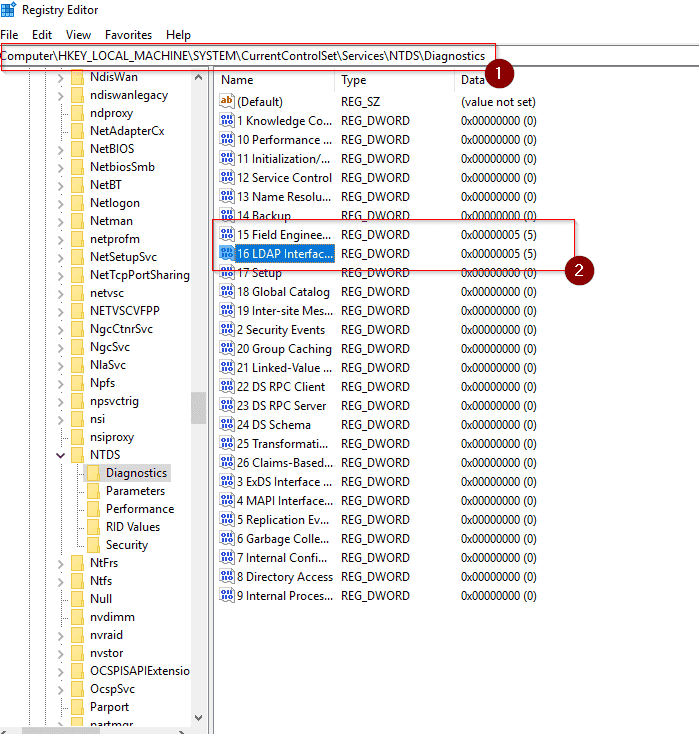699x734 pixels.
Task: Click the Netlogon folder icon
Action: click(x=78, y=203)
